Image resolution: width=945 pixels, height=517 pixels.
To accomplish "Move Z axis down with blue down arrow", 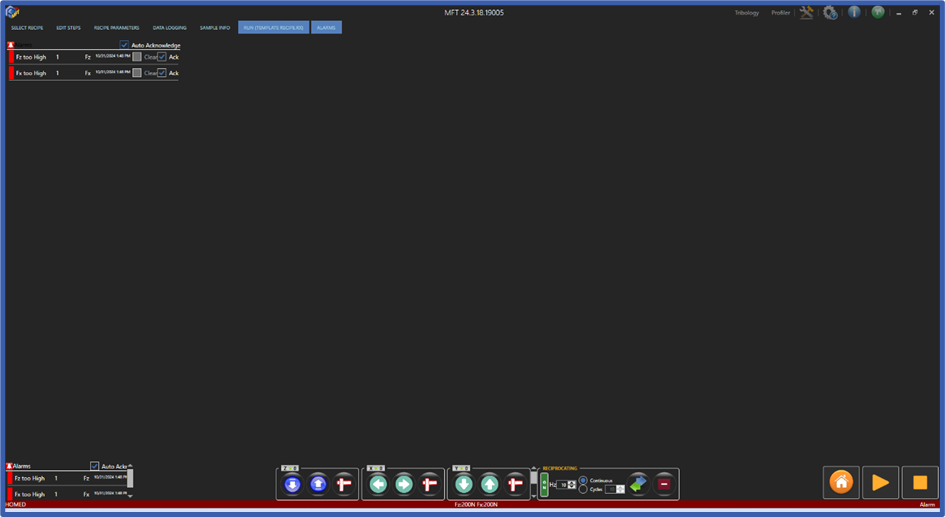I will pyautogui.click(x=292, y=484).
